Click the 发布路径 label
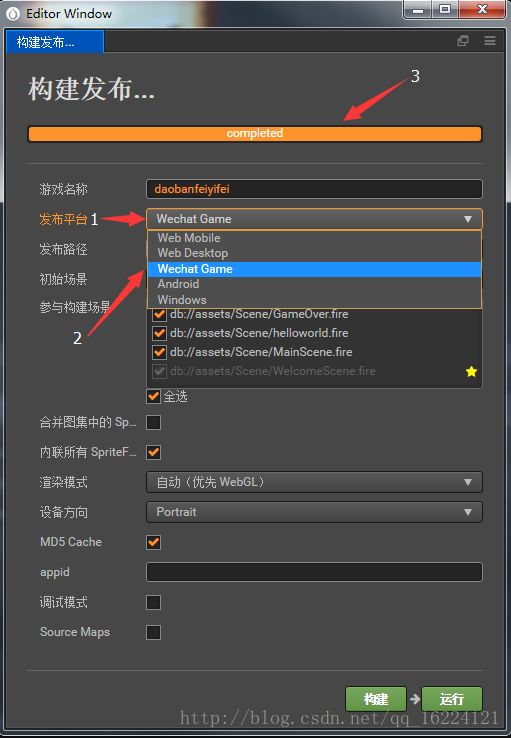Viewport: 511px width, 738px height. [64, 249]
